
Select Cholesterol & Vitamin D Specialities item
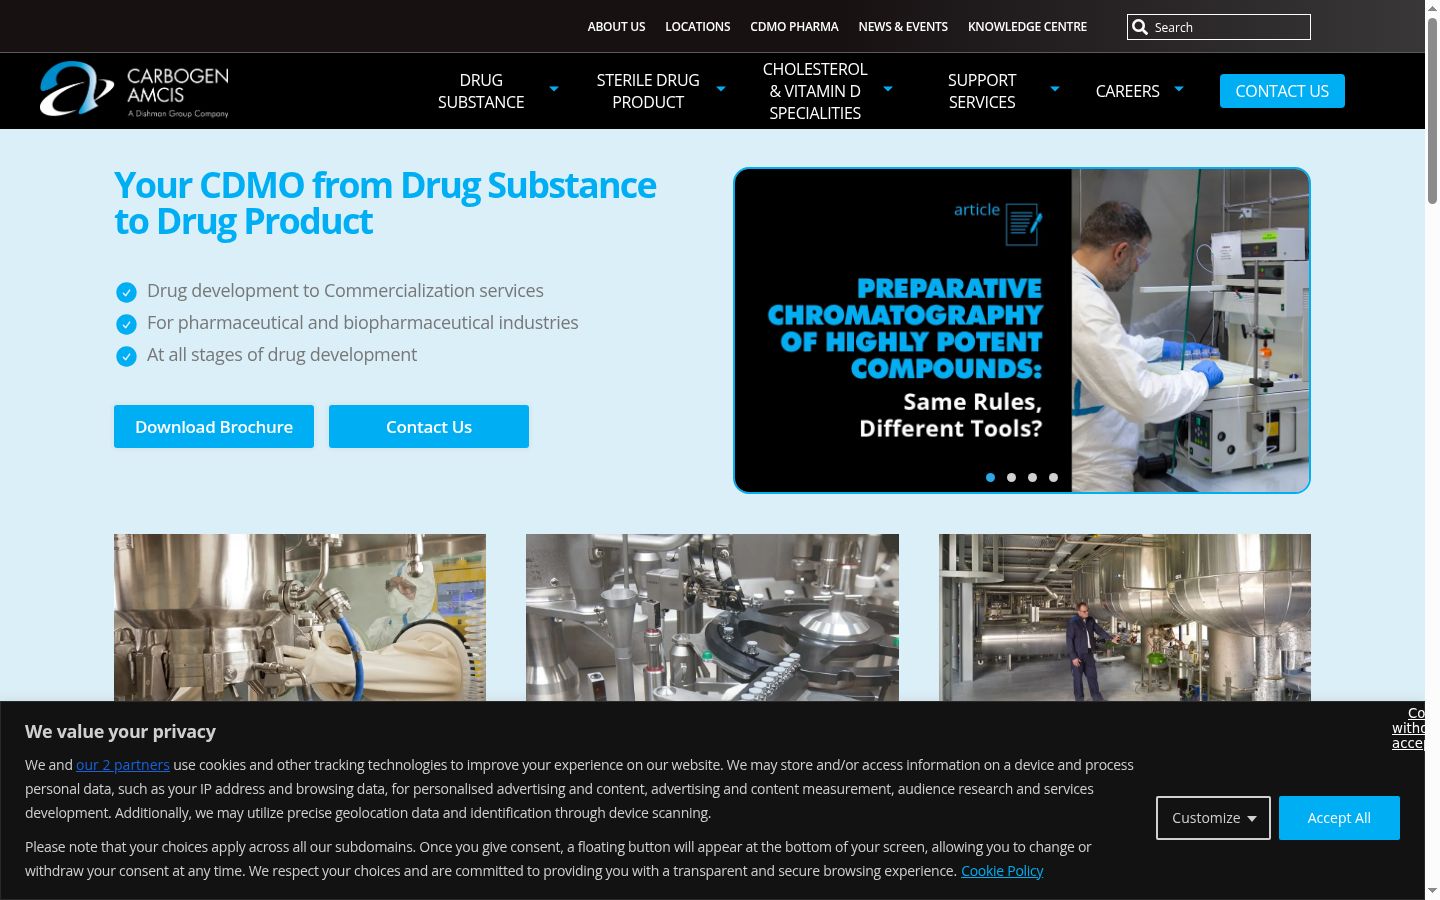point(815,91)
